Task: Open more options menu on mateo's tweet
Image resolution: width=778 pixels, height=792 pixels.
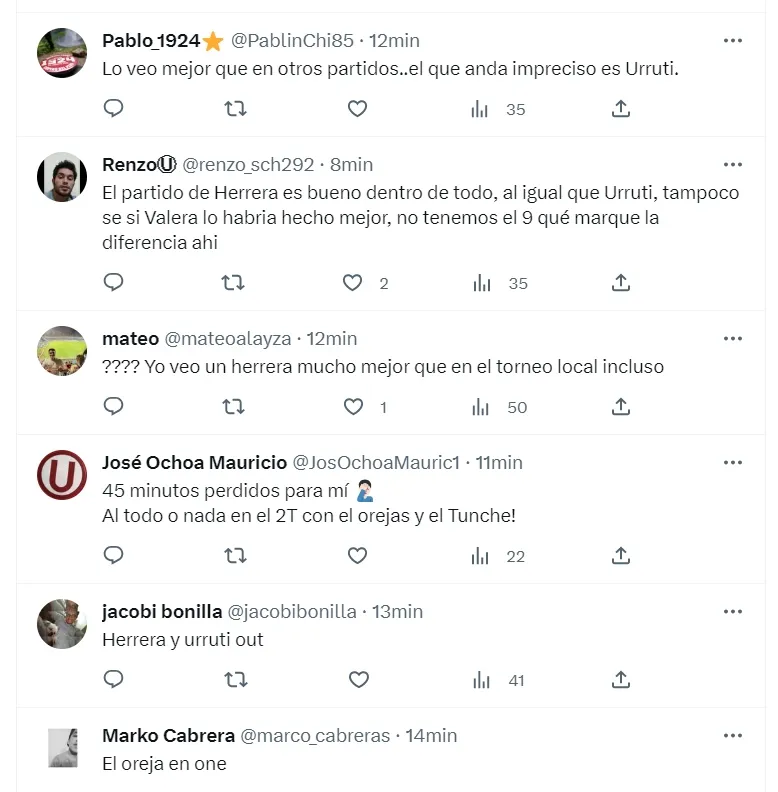Action: 733,338
